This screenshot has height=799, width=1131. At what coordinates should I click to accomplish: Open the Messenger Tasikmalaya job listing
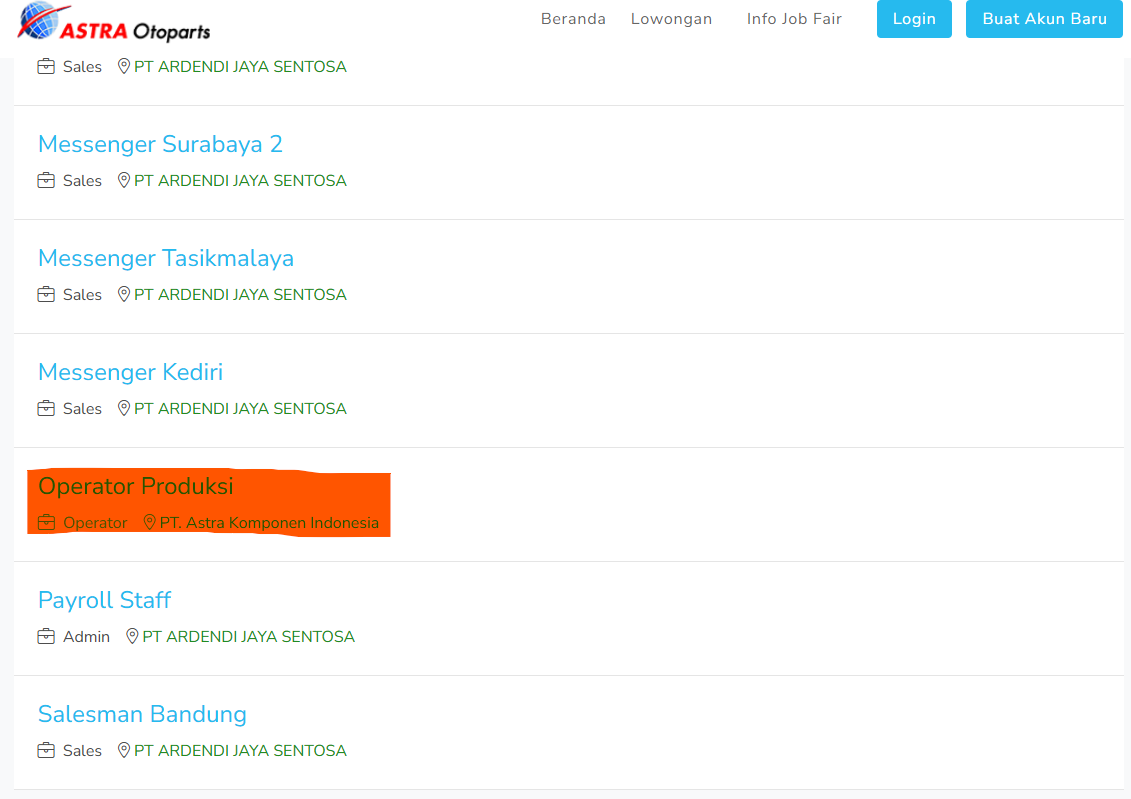tap(166, 258)
